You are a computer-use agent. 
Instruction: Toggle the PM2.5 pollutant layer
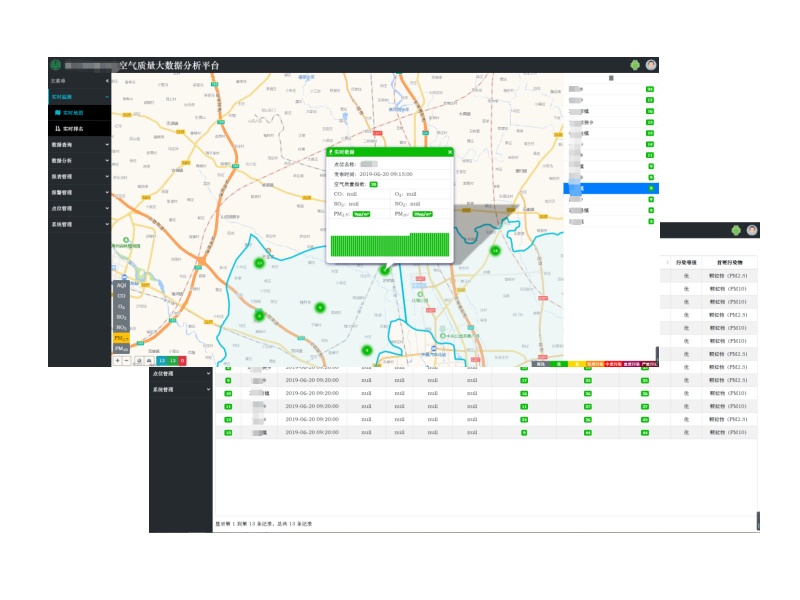point(121,338)
